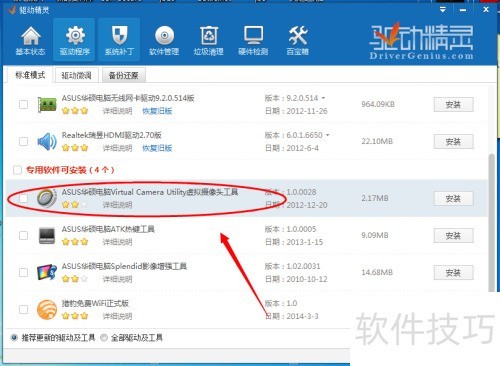Select the 推荐更新的驱动及工具 radio button
This screenshot has height=366, width=500.
click(x=14, y=338)
